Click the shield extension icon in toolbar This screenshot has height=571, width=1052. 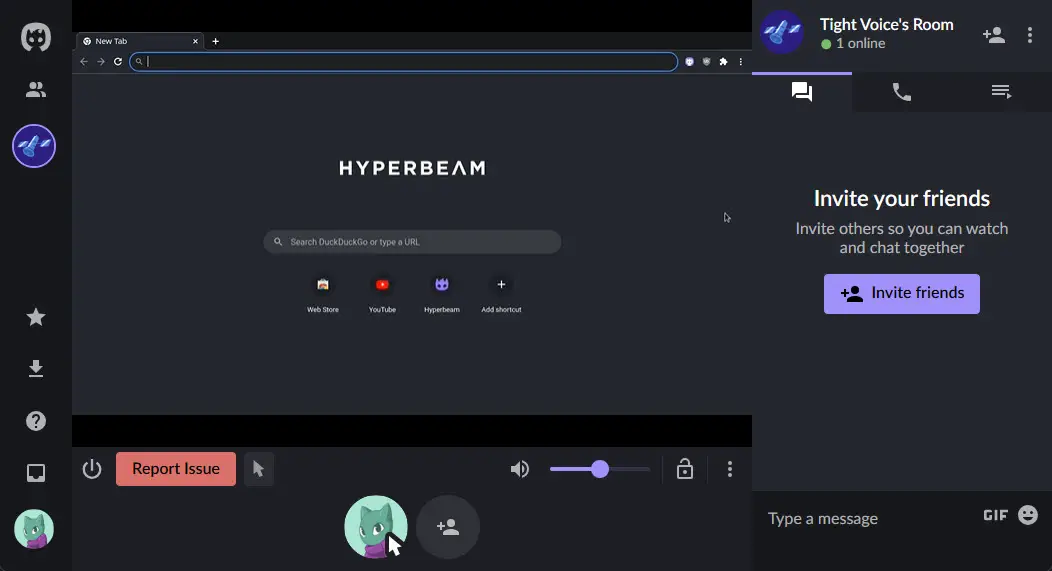pos(706,61)
